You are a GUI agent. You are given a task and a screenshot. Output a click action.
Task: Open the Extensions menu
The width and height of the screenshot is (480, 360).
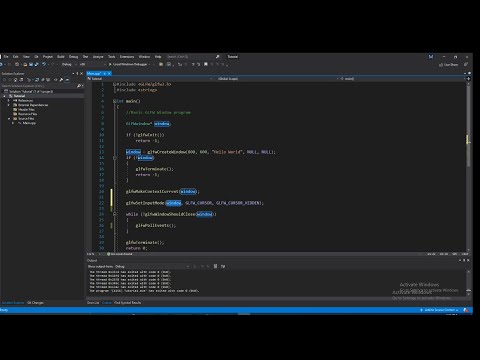pyautogui.click(x=127, y=57)
